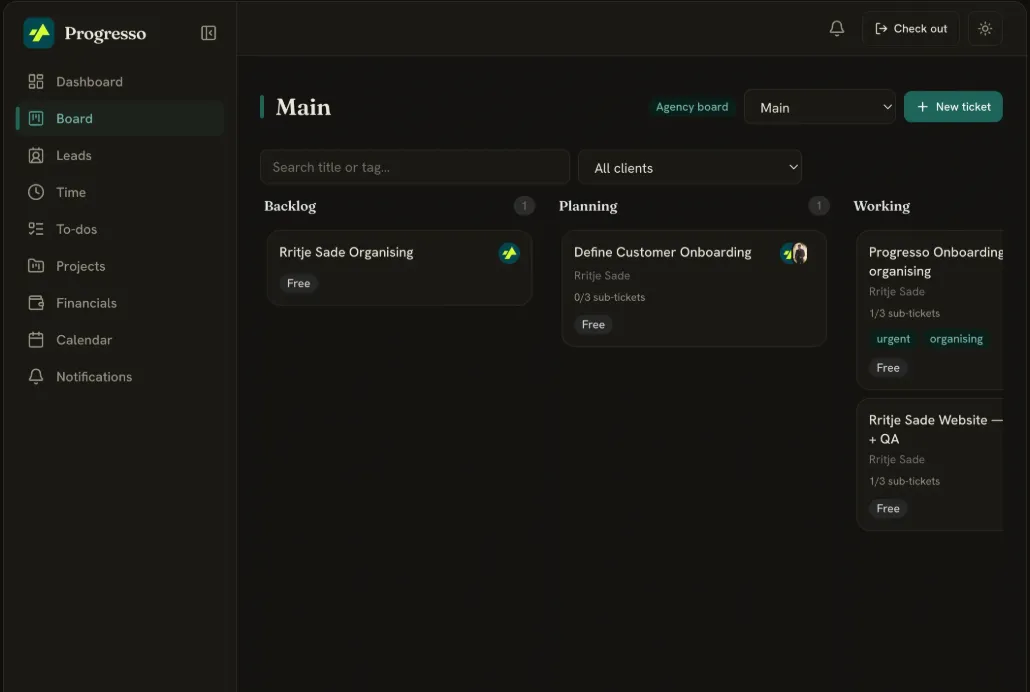Collapse the sidebar panel
Viewport: 1030px width, 692px height.
[x=208, y=33]
